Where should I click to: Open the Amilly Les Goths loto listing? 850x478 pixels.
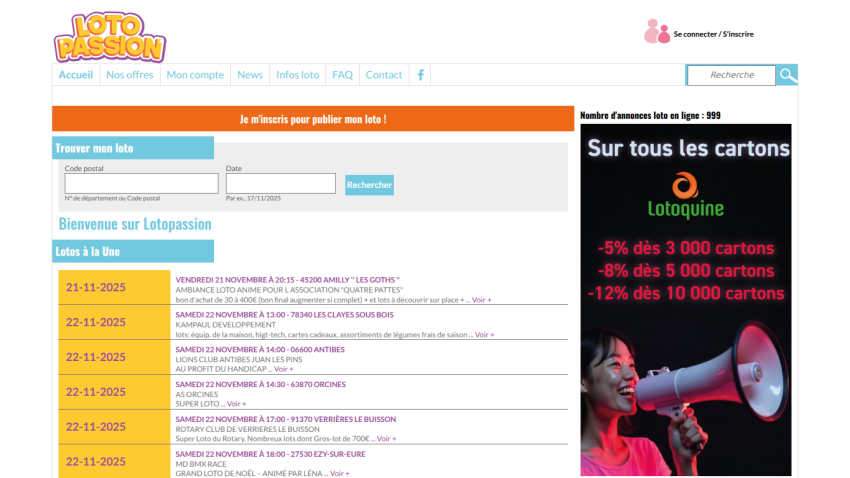click(x=287, y=280)
